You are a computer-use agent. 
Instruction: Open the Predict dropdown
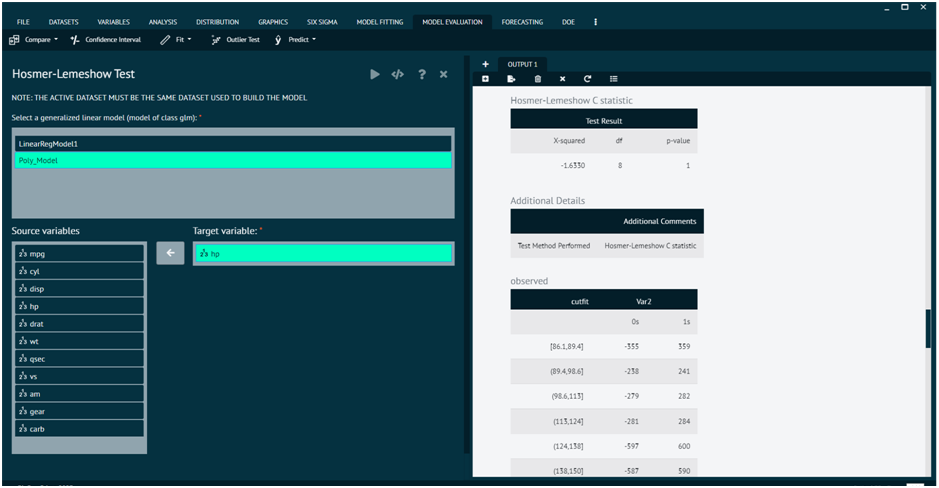295,40
